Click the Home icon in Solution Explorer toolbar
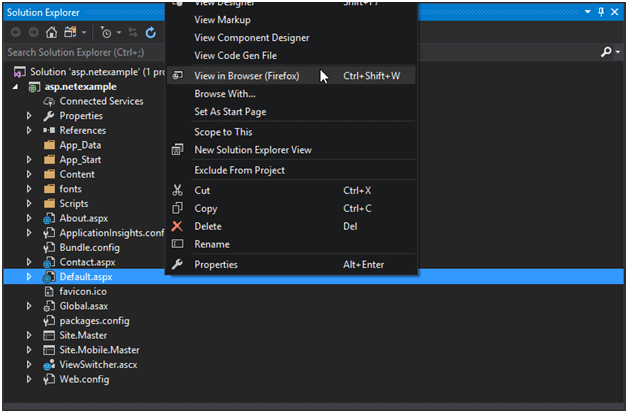The width and height of the screenshot is (628, 413). tap(50, 32)
